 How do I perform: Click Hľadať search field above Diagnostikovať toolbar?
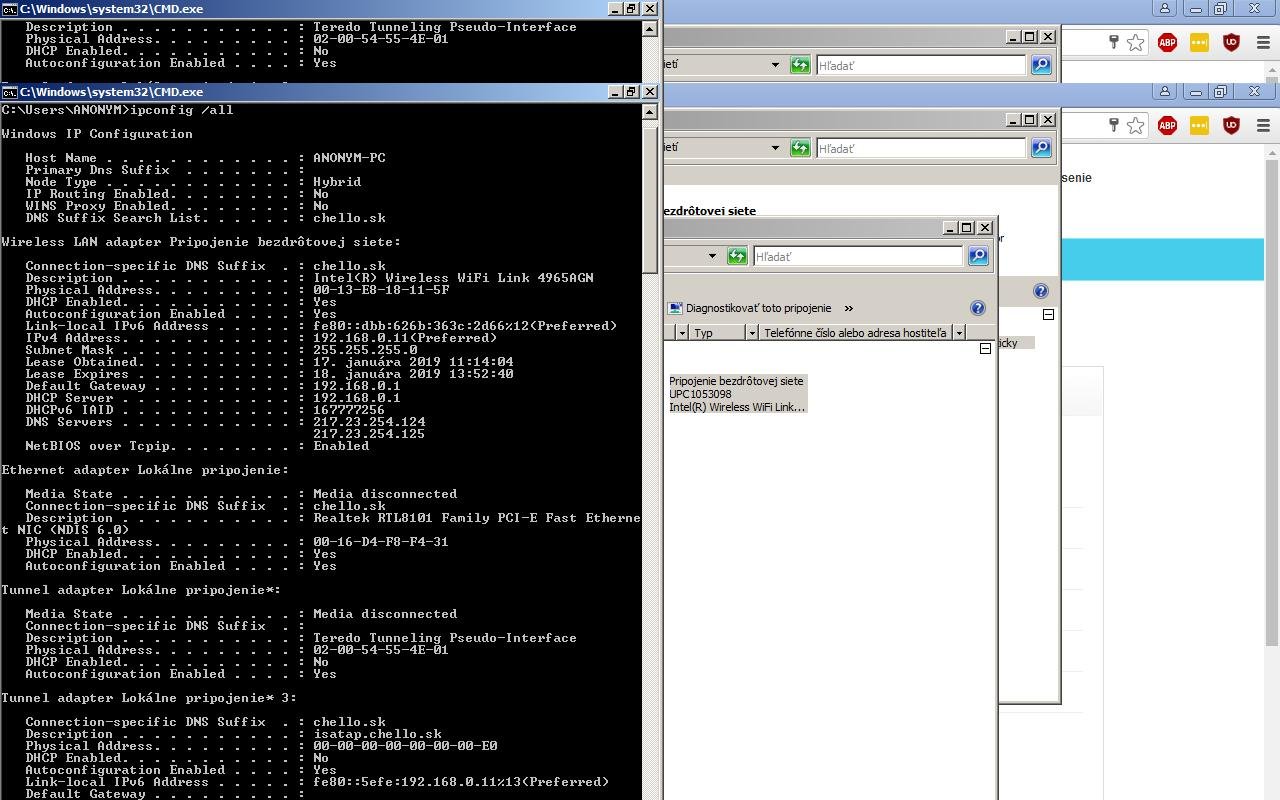(x=856, y=256)
